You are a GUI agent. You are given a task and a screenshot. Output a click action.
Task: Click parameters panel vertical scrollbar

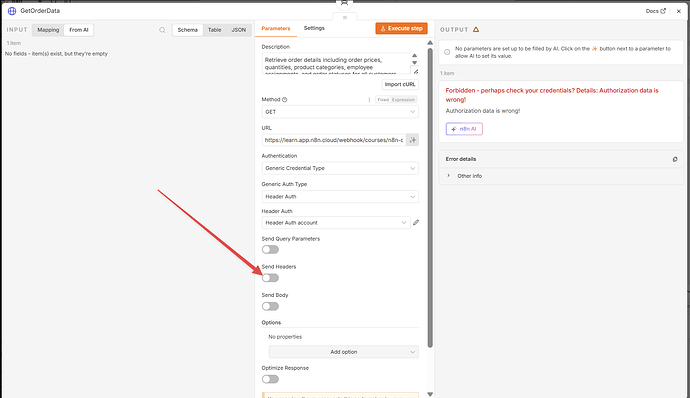430,198
